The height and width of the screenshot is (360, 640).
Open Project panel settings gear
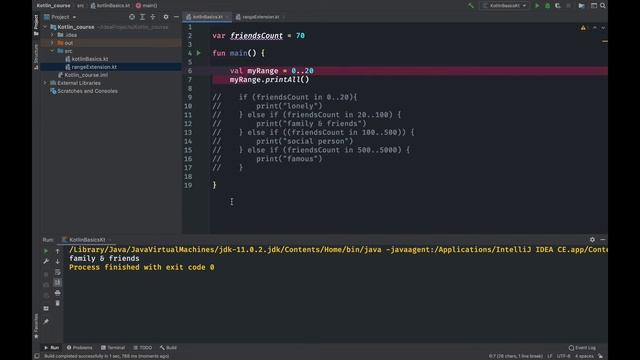point(166,17)
